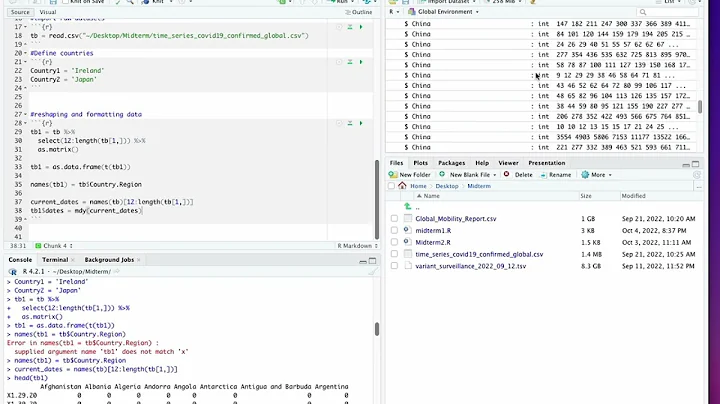Switch to the Visual editor mode
The width and height of the screenshot is (720, 404).
48,12
